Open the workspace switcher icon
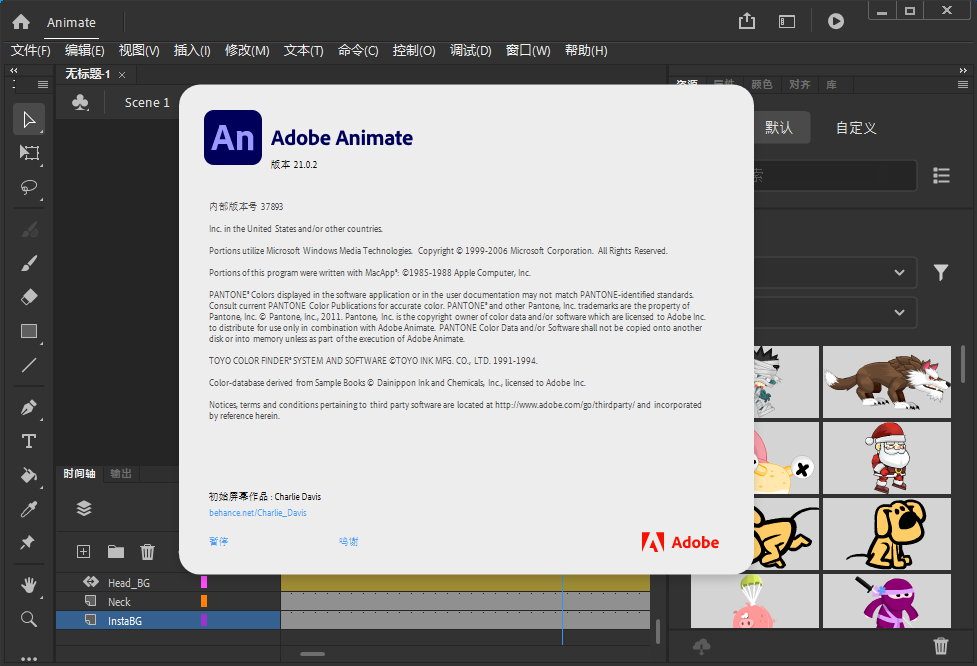Viewport: 977px width, 666px height. coord(787,22)
